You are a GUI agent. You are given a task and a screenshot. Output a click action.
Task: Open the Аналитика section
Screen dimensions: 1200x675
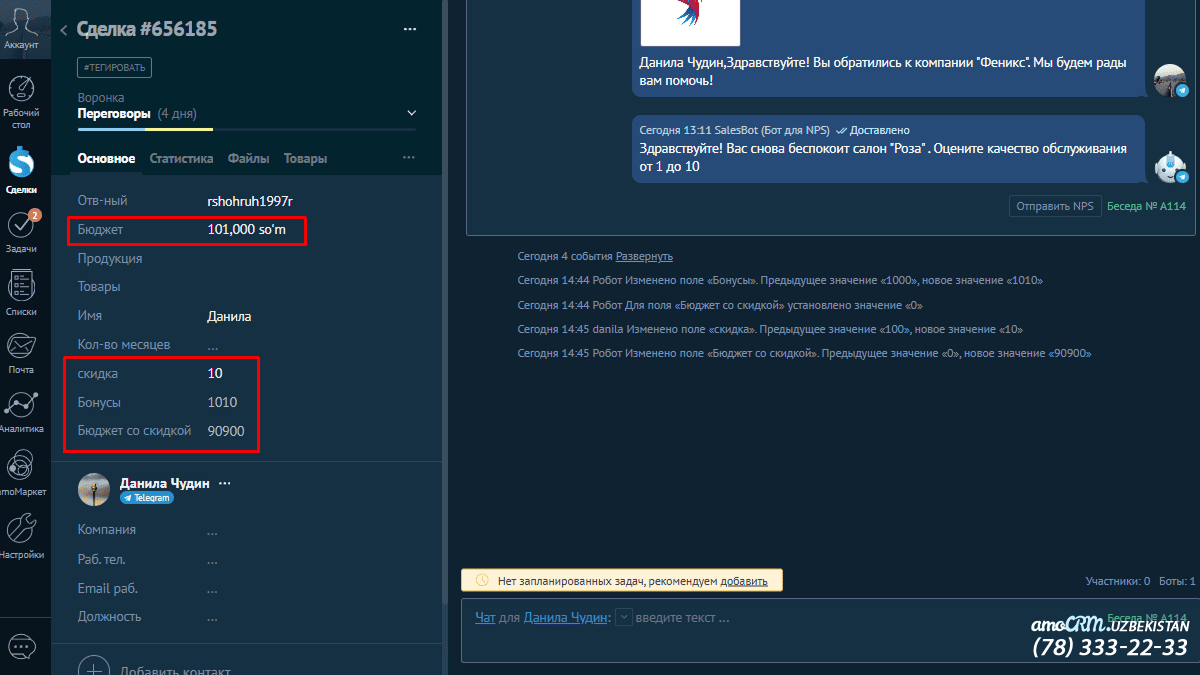[x=21, y=412]
